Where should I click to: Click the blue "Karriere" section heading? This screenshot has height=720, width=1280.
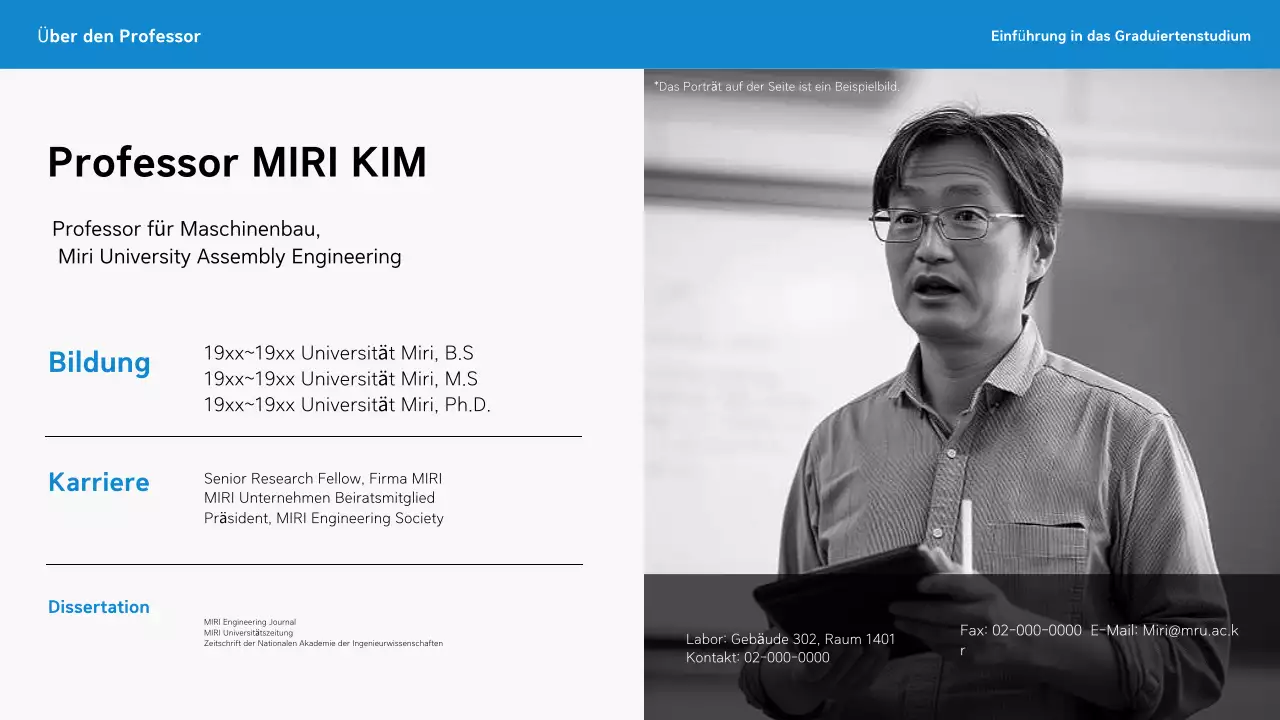pyautogui.click(x=99, y=482)
